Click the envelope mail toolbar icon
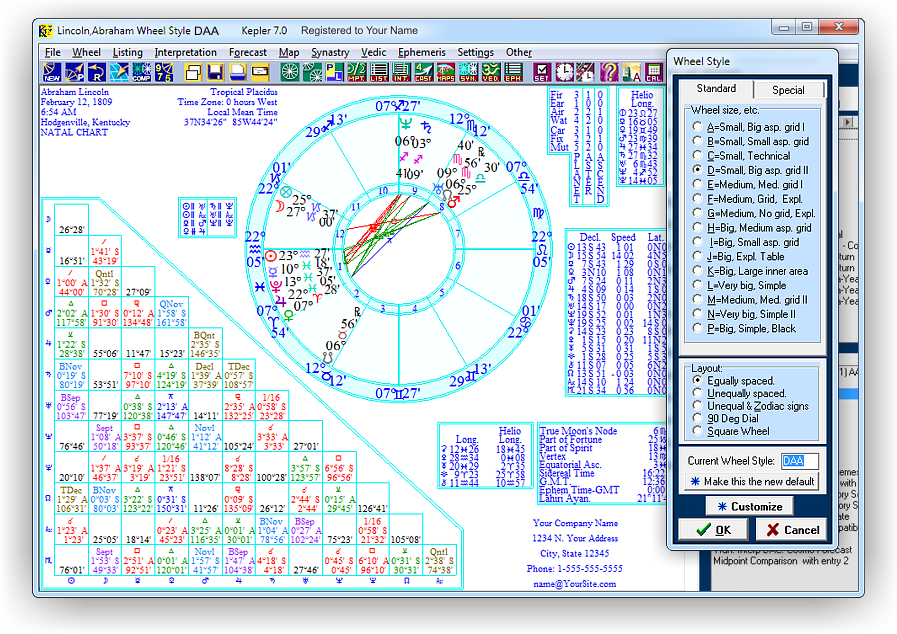This screenshot has width=897, height=634. (x=260, y=73)
